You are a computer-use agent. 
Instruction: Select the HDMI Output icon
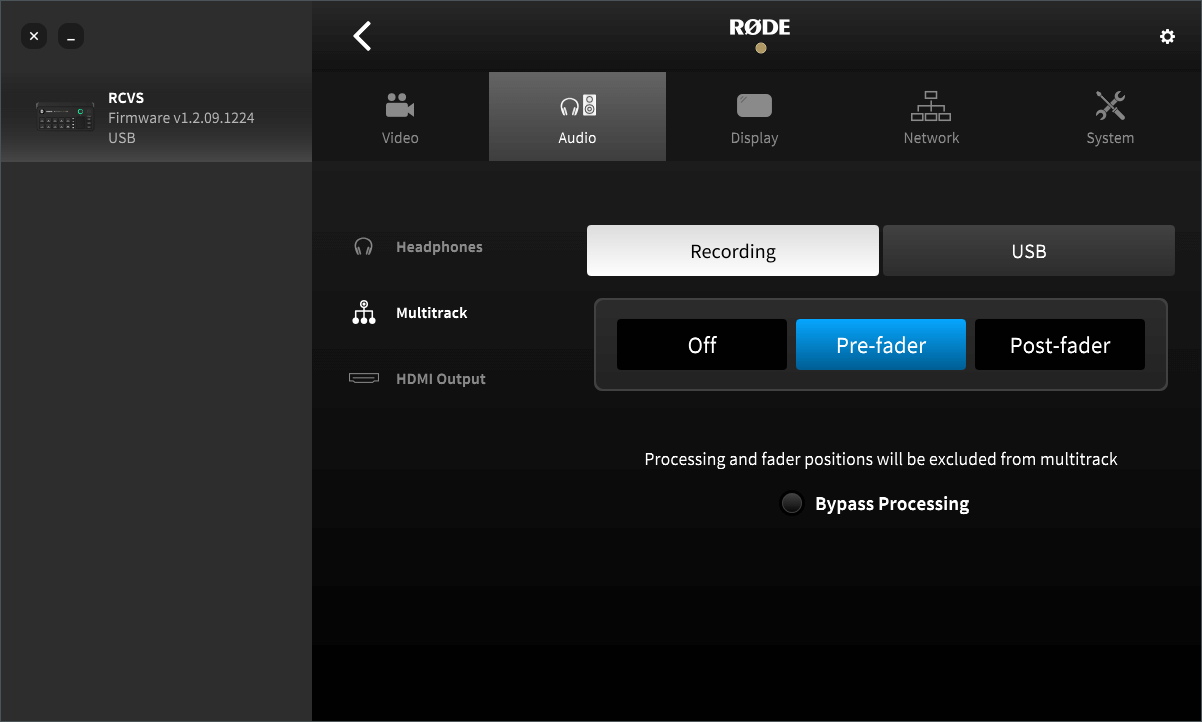(364, 378)
